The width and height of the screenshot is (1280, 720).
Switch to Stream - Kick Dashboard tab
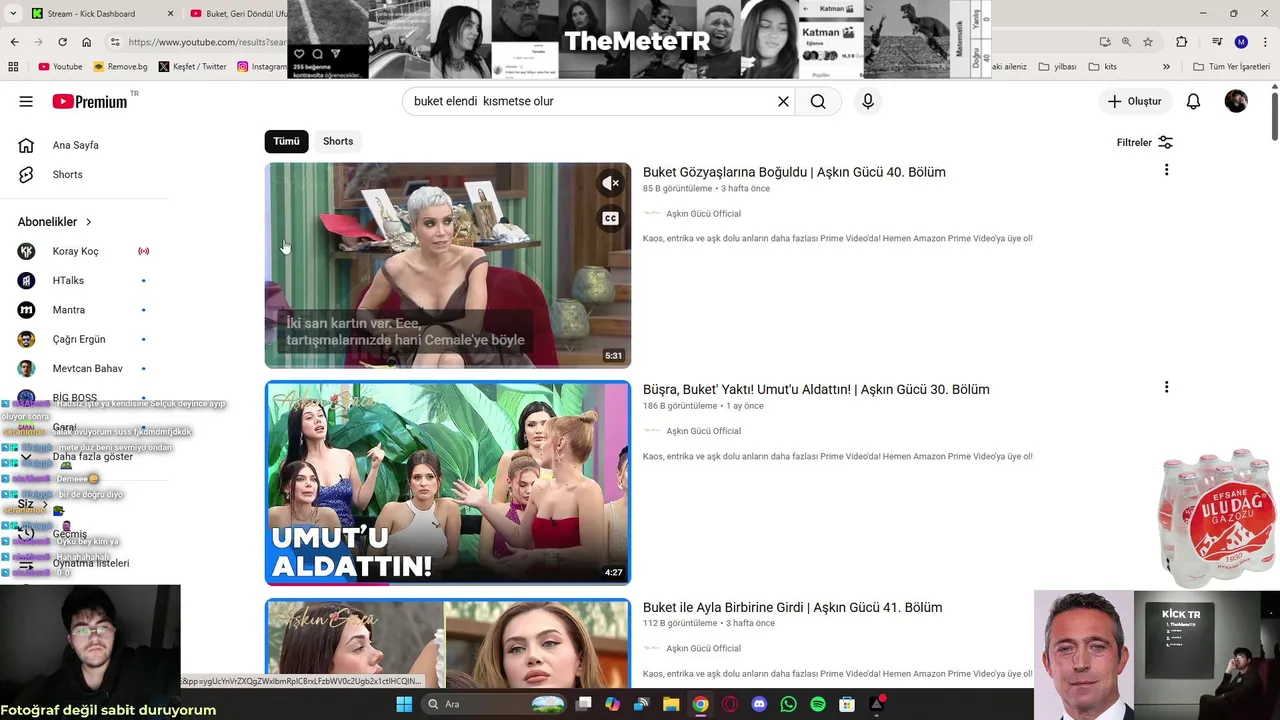coord(100,14)
